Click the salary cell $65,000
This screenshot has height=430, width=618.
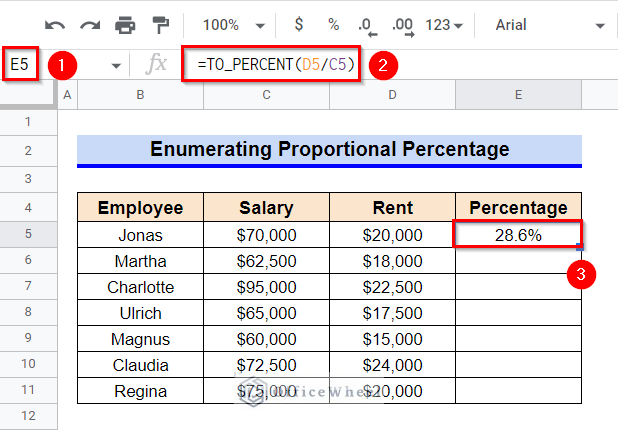point(266,313)
